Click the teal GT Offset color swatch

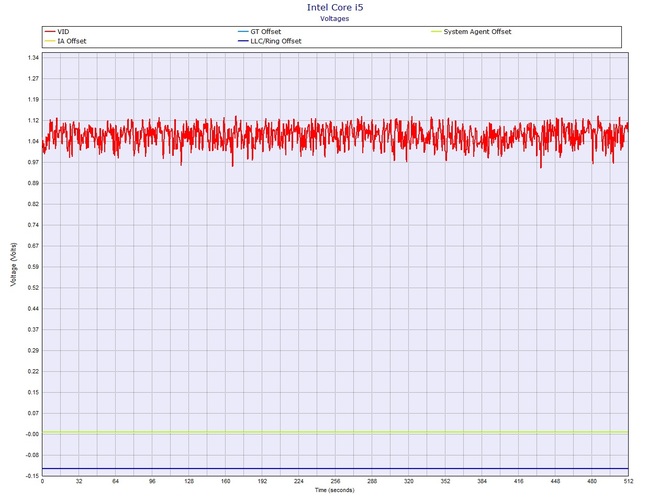tap(243, 32)
